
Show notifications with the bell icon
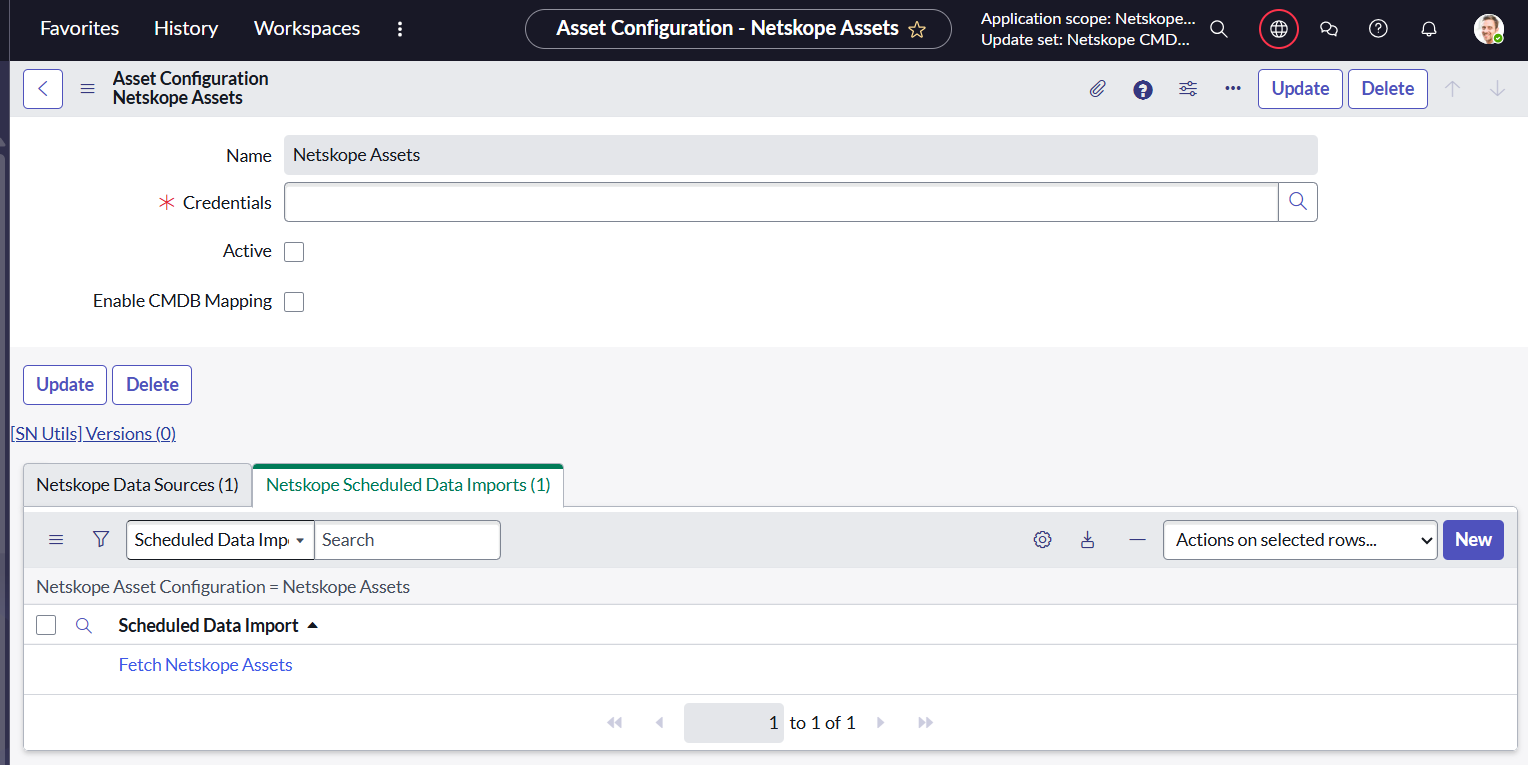[x=1429, y=29]
